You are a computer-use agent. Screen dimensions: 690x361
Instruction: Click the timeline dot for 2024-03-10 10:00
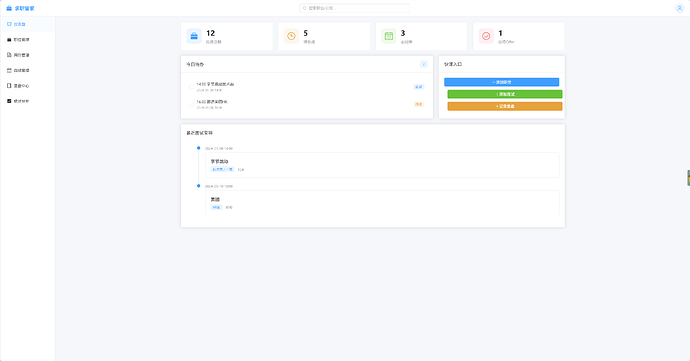[x=198, y=186]
